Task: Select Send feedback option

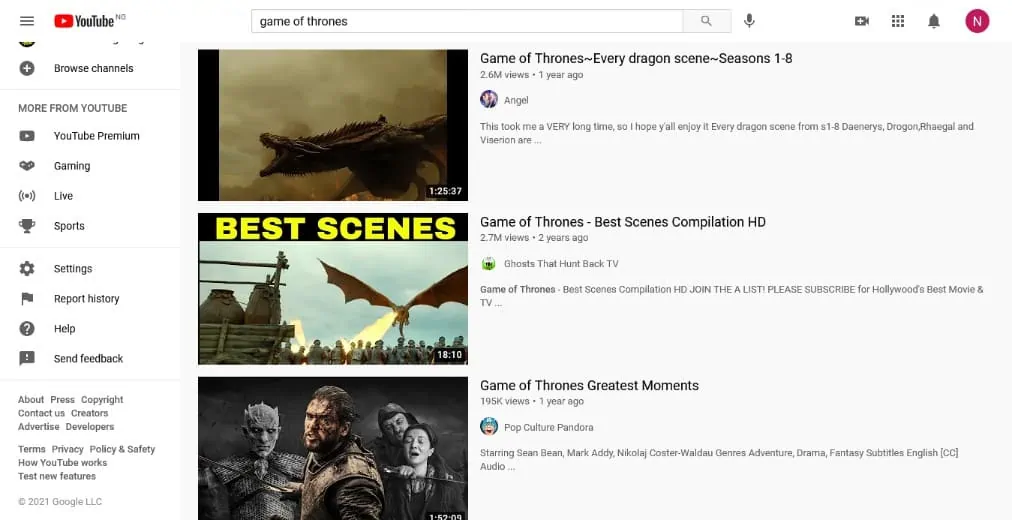Action: [90, 359]
